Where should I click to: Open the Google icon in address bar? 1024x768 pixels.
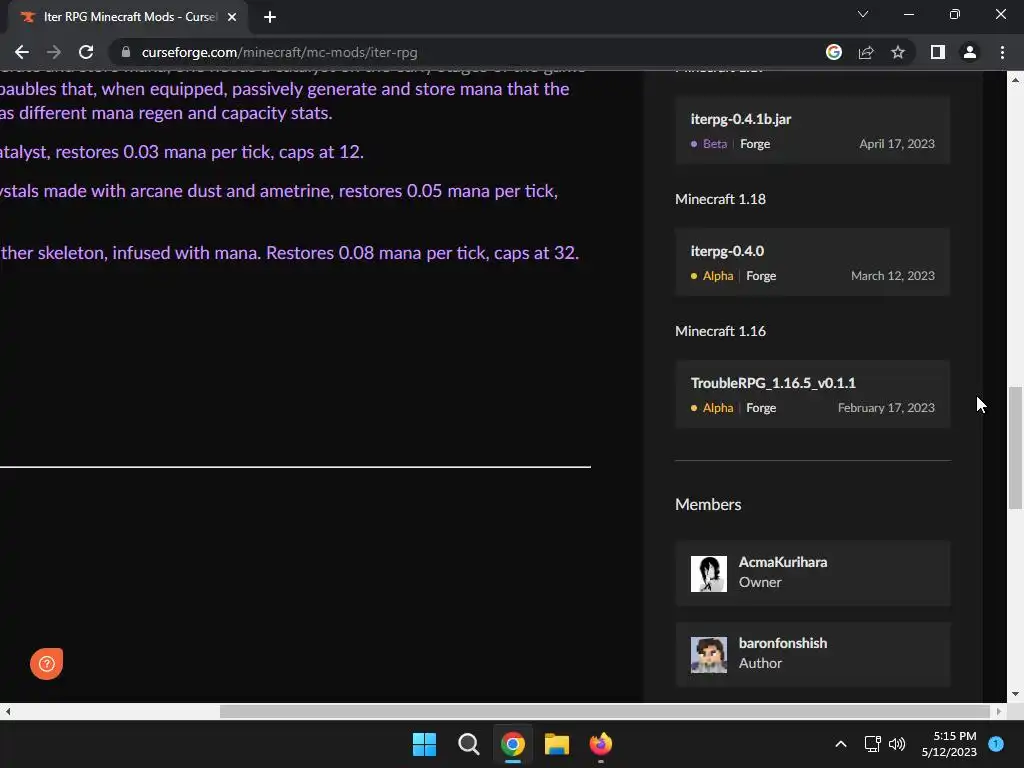[834, 52]
